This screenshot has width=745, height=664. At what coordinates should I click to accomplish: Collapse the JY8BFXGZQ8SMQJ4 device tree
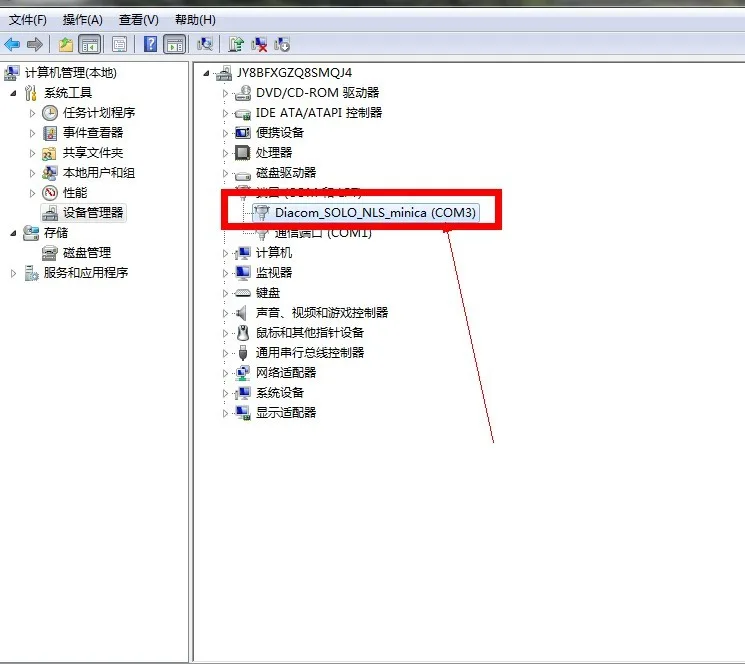(x=206, y=73)
